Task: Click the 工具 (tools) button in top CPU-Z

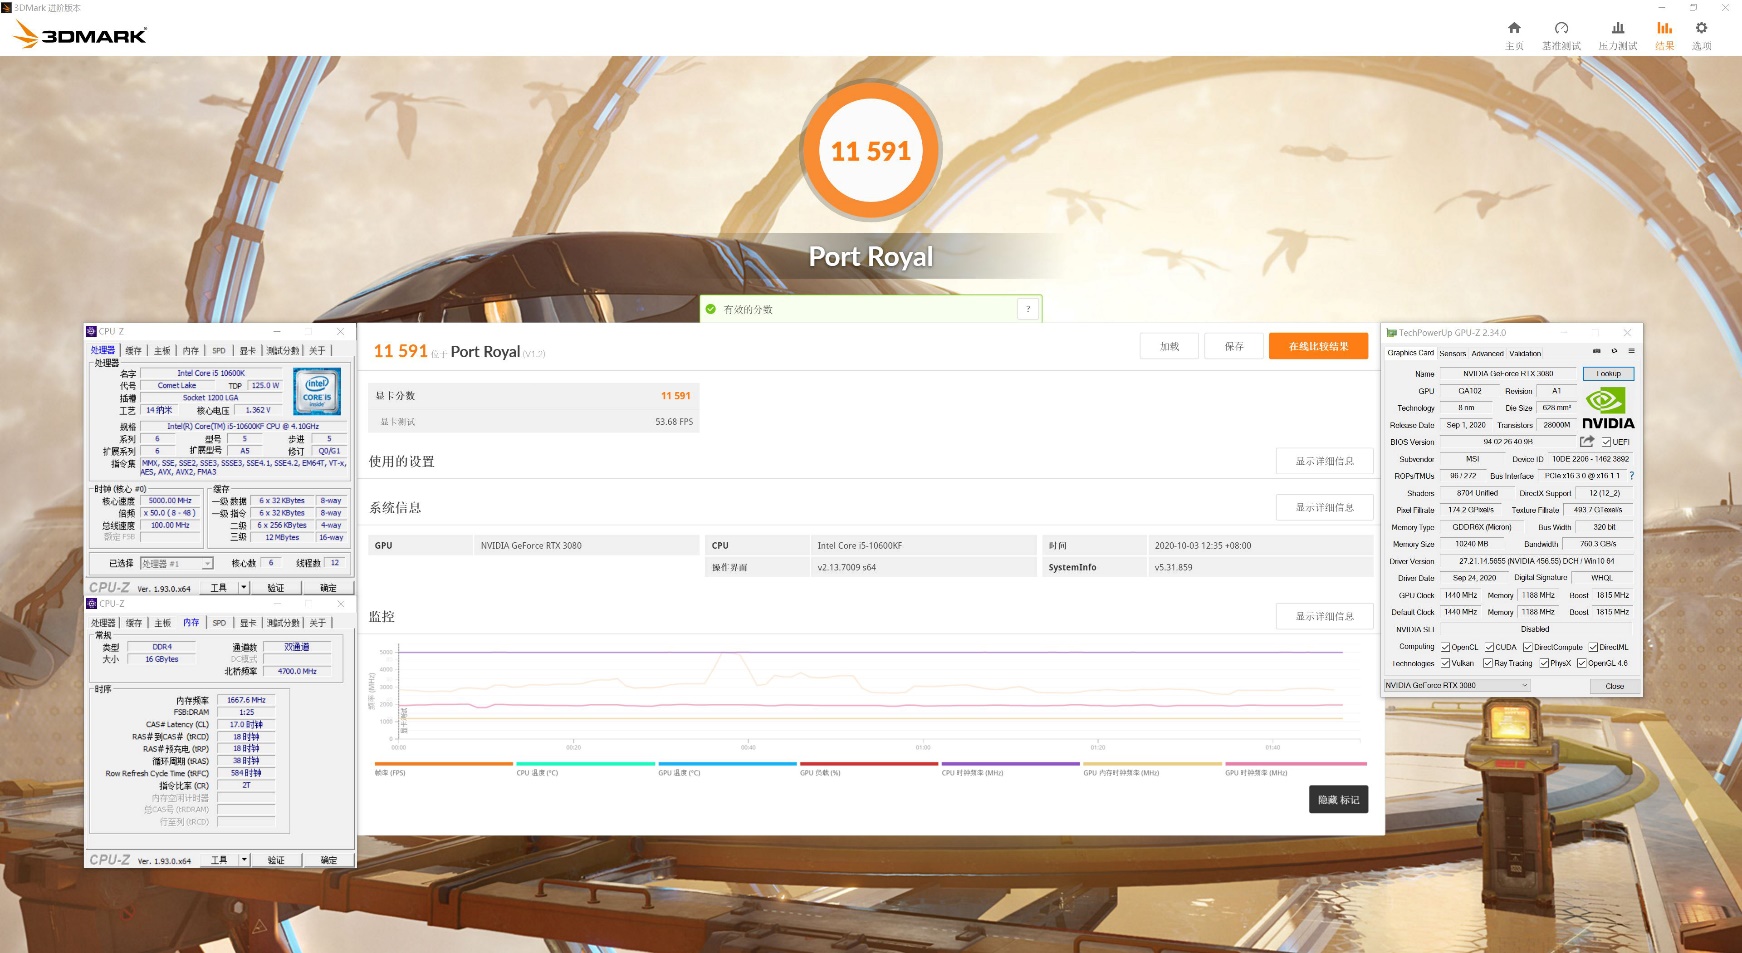Action: tap(219, 588)
